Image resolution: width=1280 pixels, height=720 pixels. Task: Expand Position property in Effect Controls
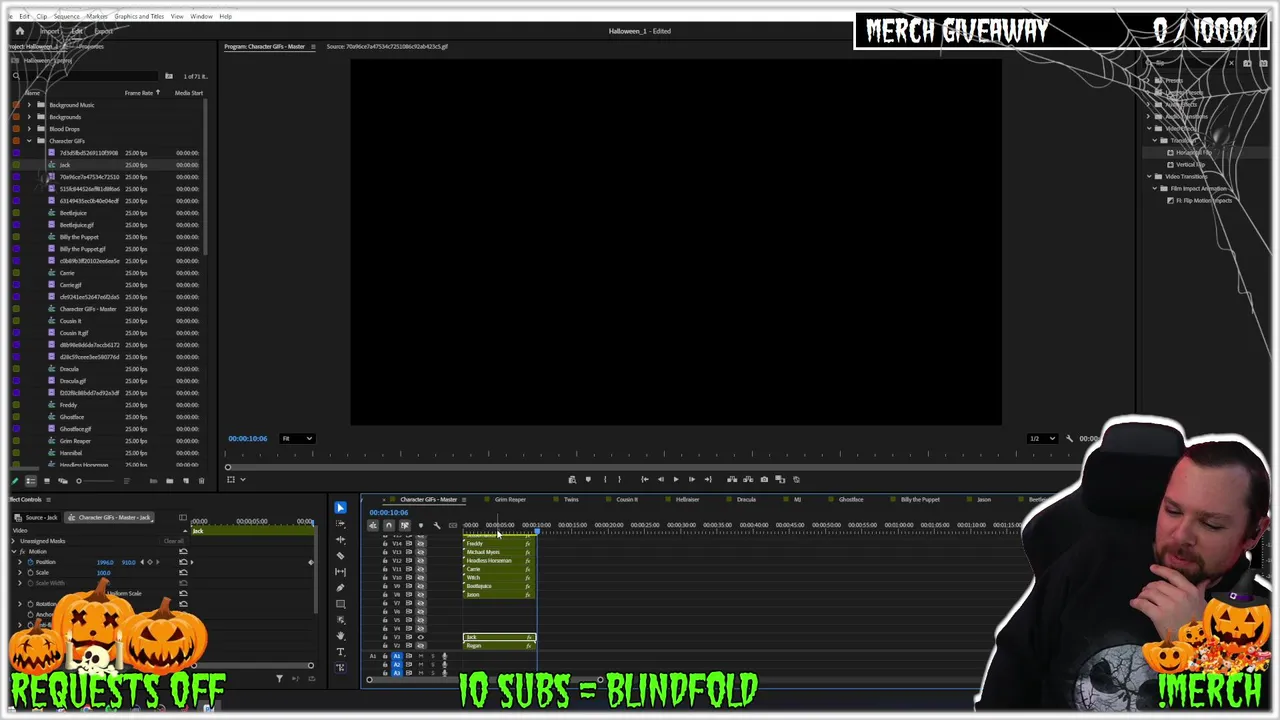(x=19, y=562)
